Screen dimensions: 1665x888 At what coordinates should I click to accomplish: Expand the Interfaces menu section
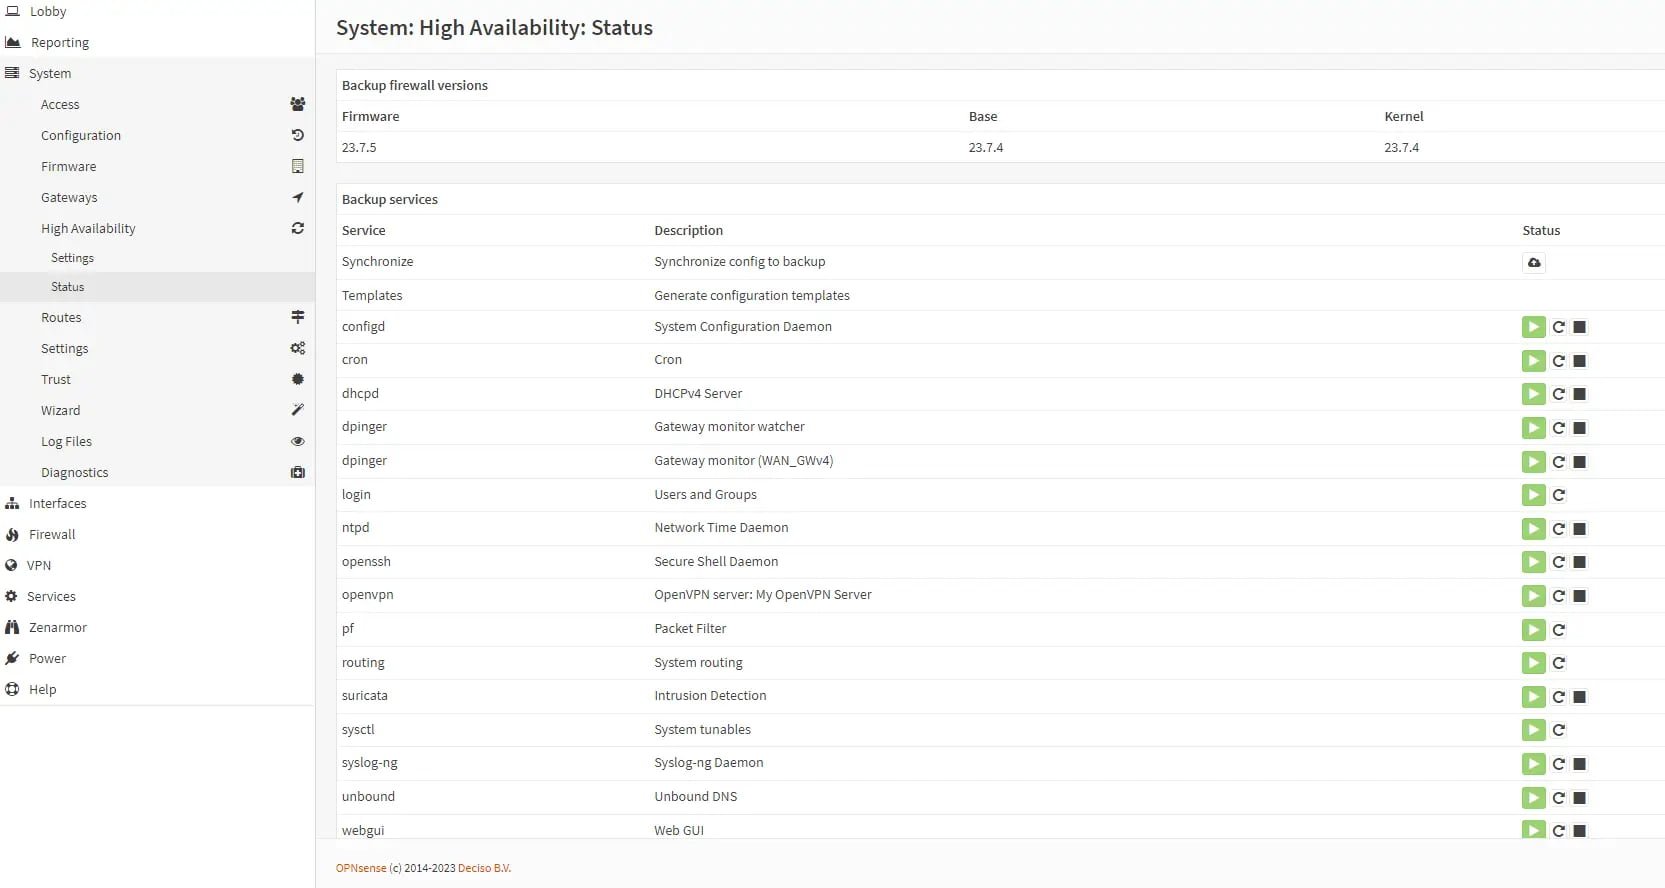pos(157,503)
